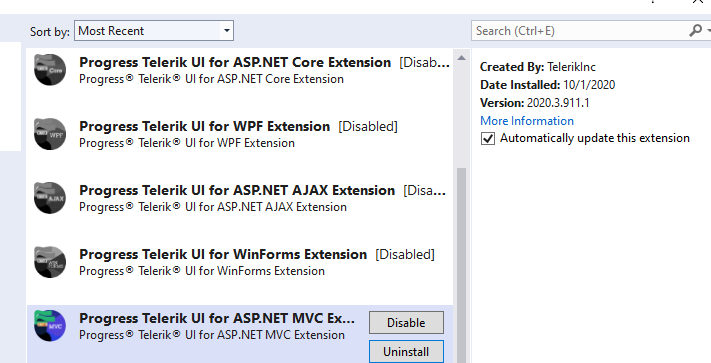This screenshot has width=711, height=363.
Task: Click the scroll up arrow of extension list
Action: coord(461,58)
